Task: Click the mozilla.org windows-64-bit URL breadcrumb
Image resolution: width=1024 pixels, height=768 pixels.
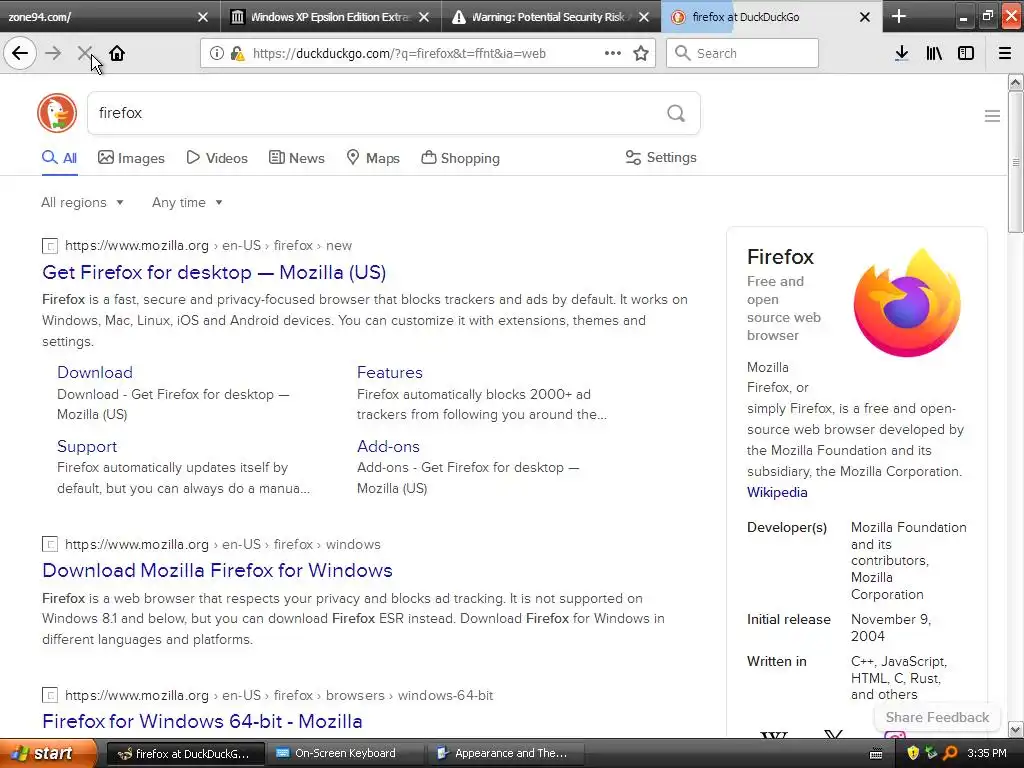Action: [x=279, y=696]
